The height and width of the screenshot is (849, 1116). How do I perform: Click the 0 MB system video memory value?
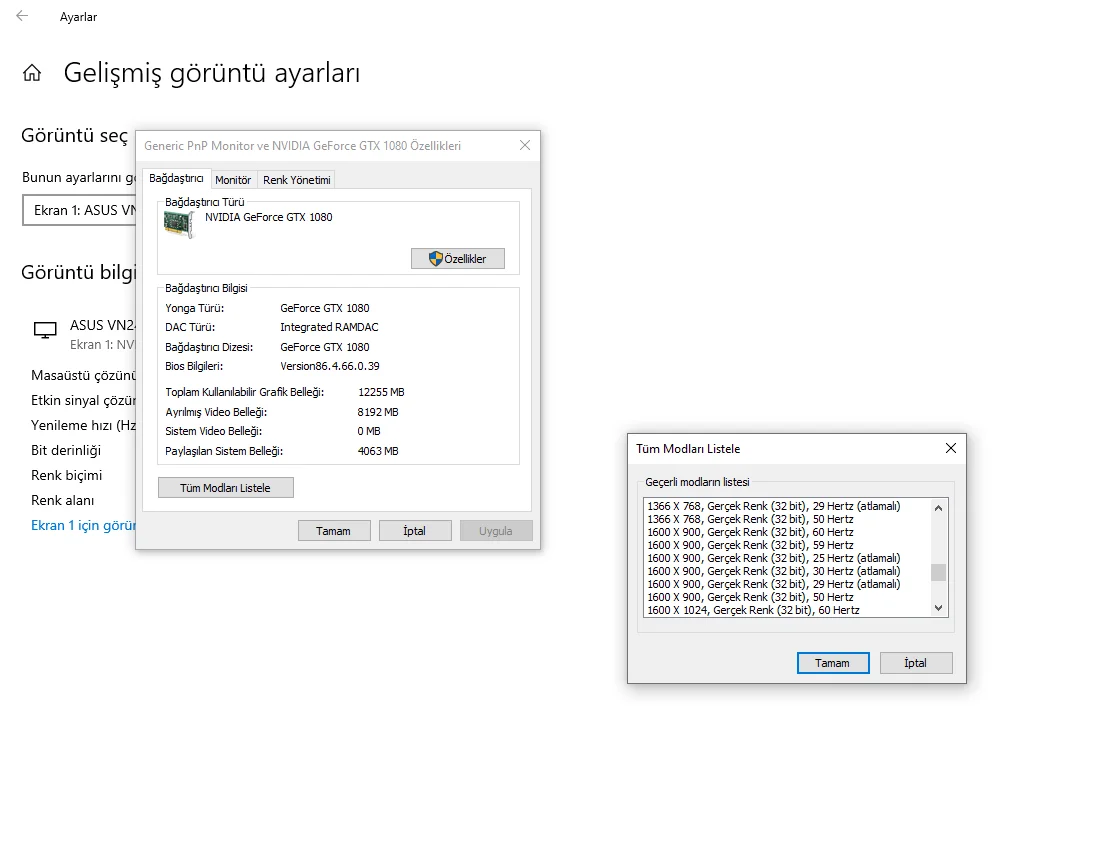click(369, 431)
